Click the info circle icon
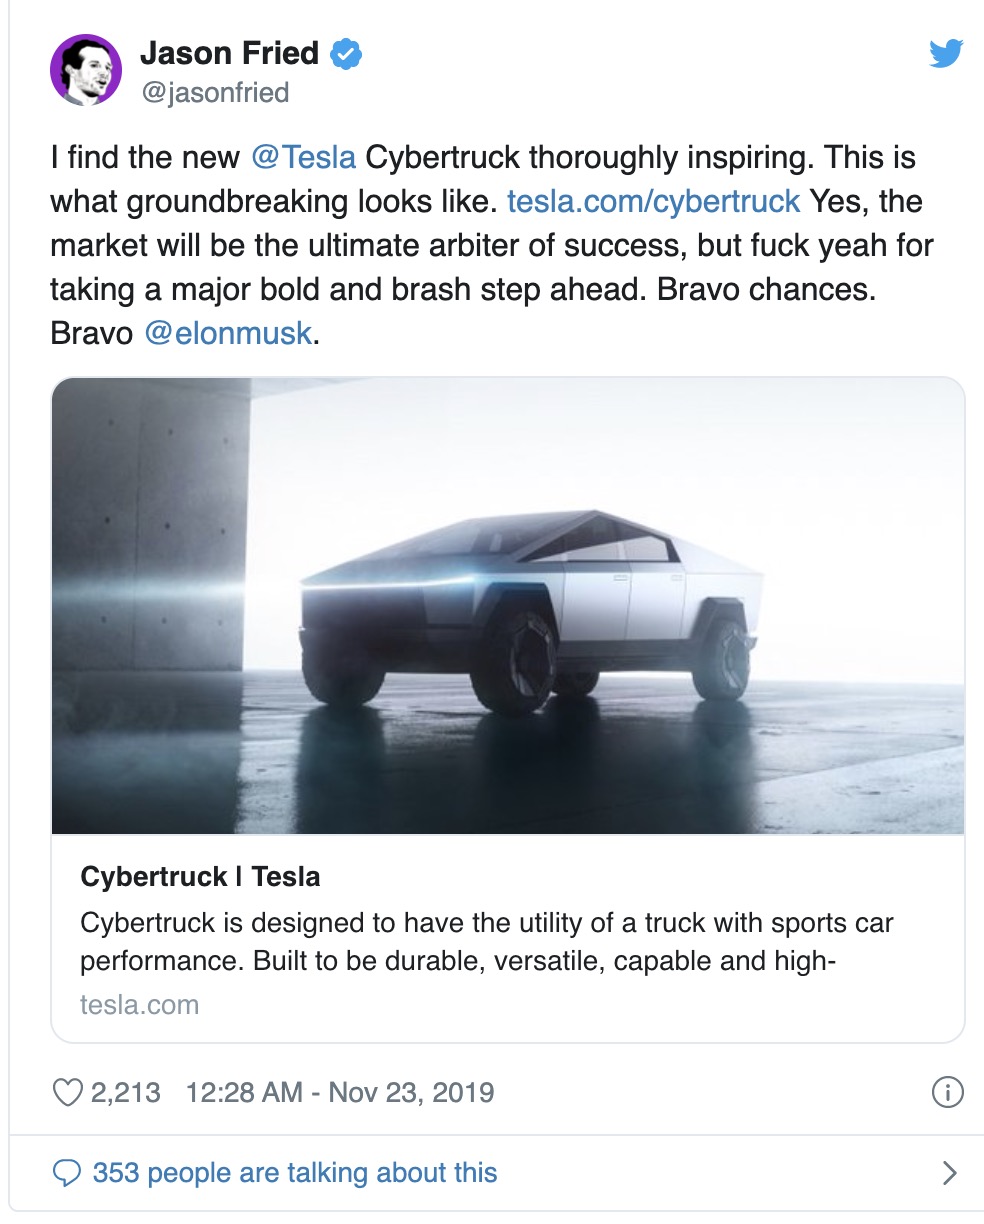 [947, 1092]
